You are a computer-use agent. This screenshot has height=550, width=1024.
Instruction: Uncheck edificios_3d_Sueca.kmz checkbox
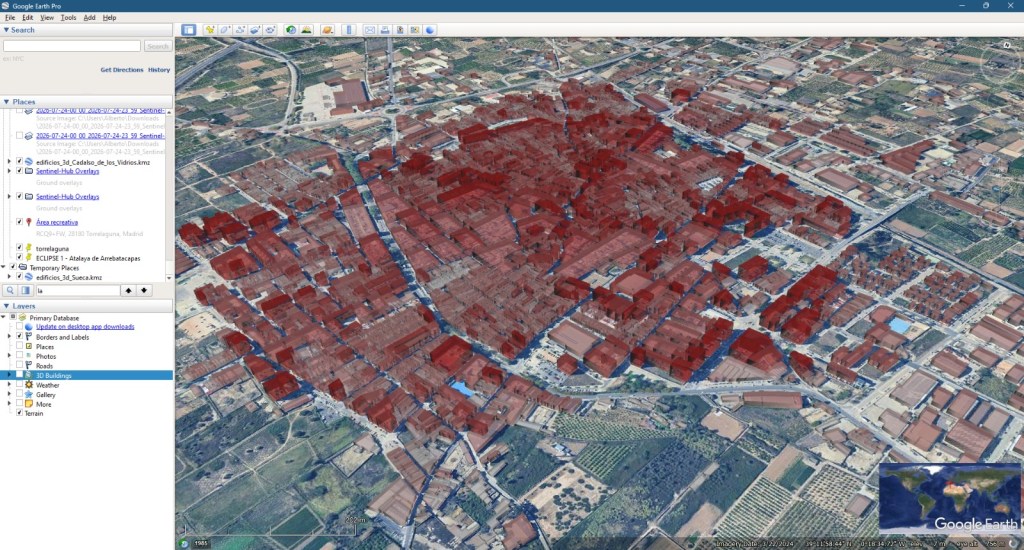point(20,277)
